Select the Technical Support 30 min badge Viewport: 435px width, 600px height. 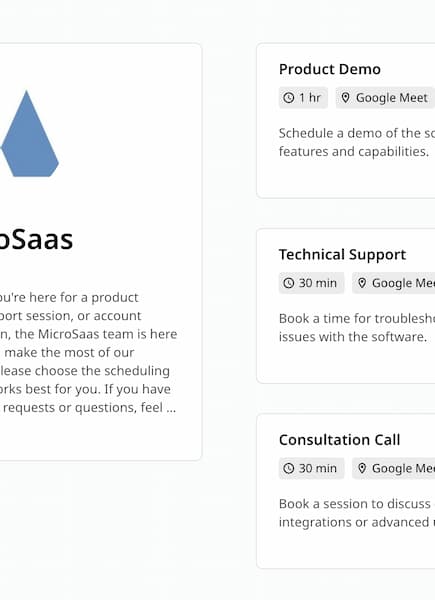coord(311,283)
